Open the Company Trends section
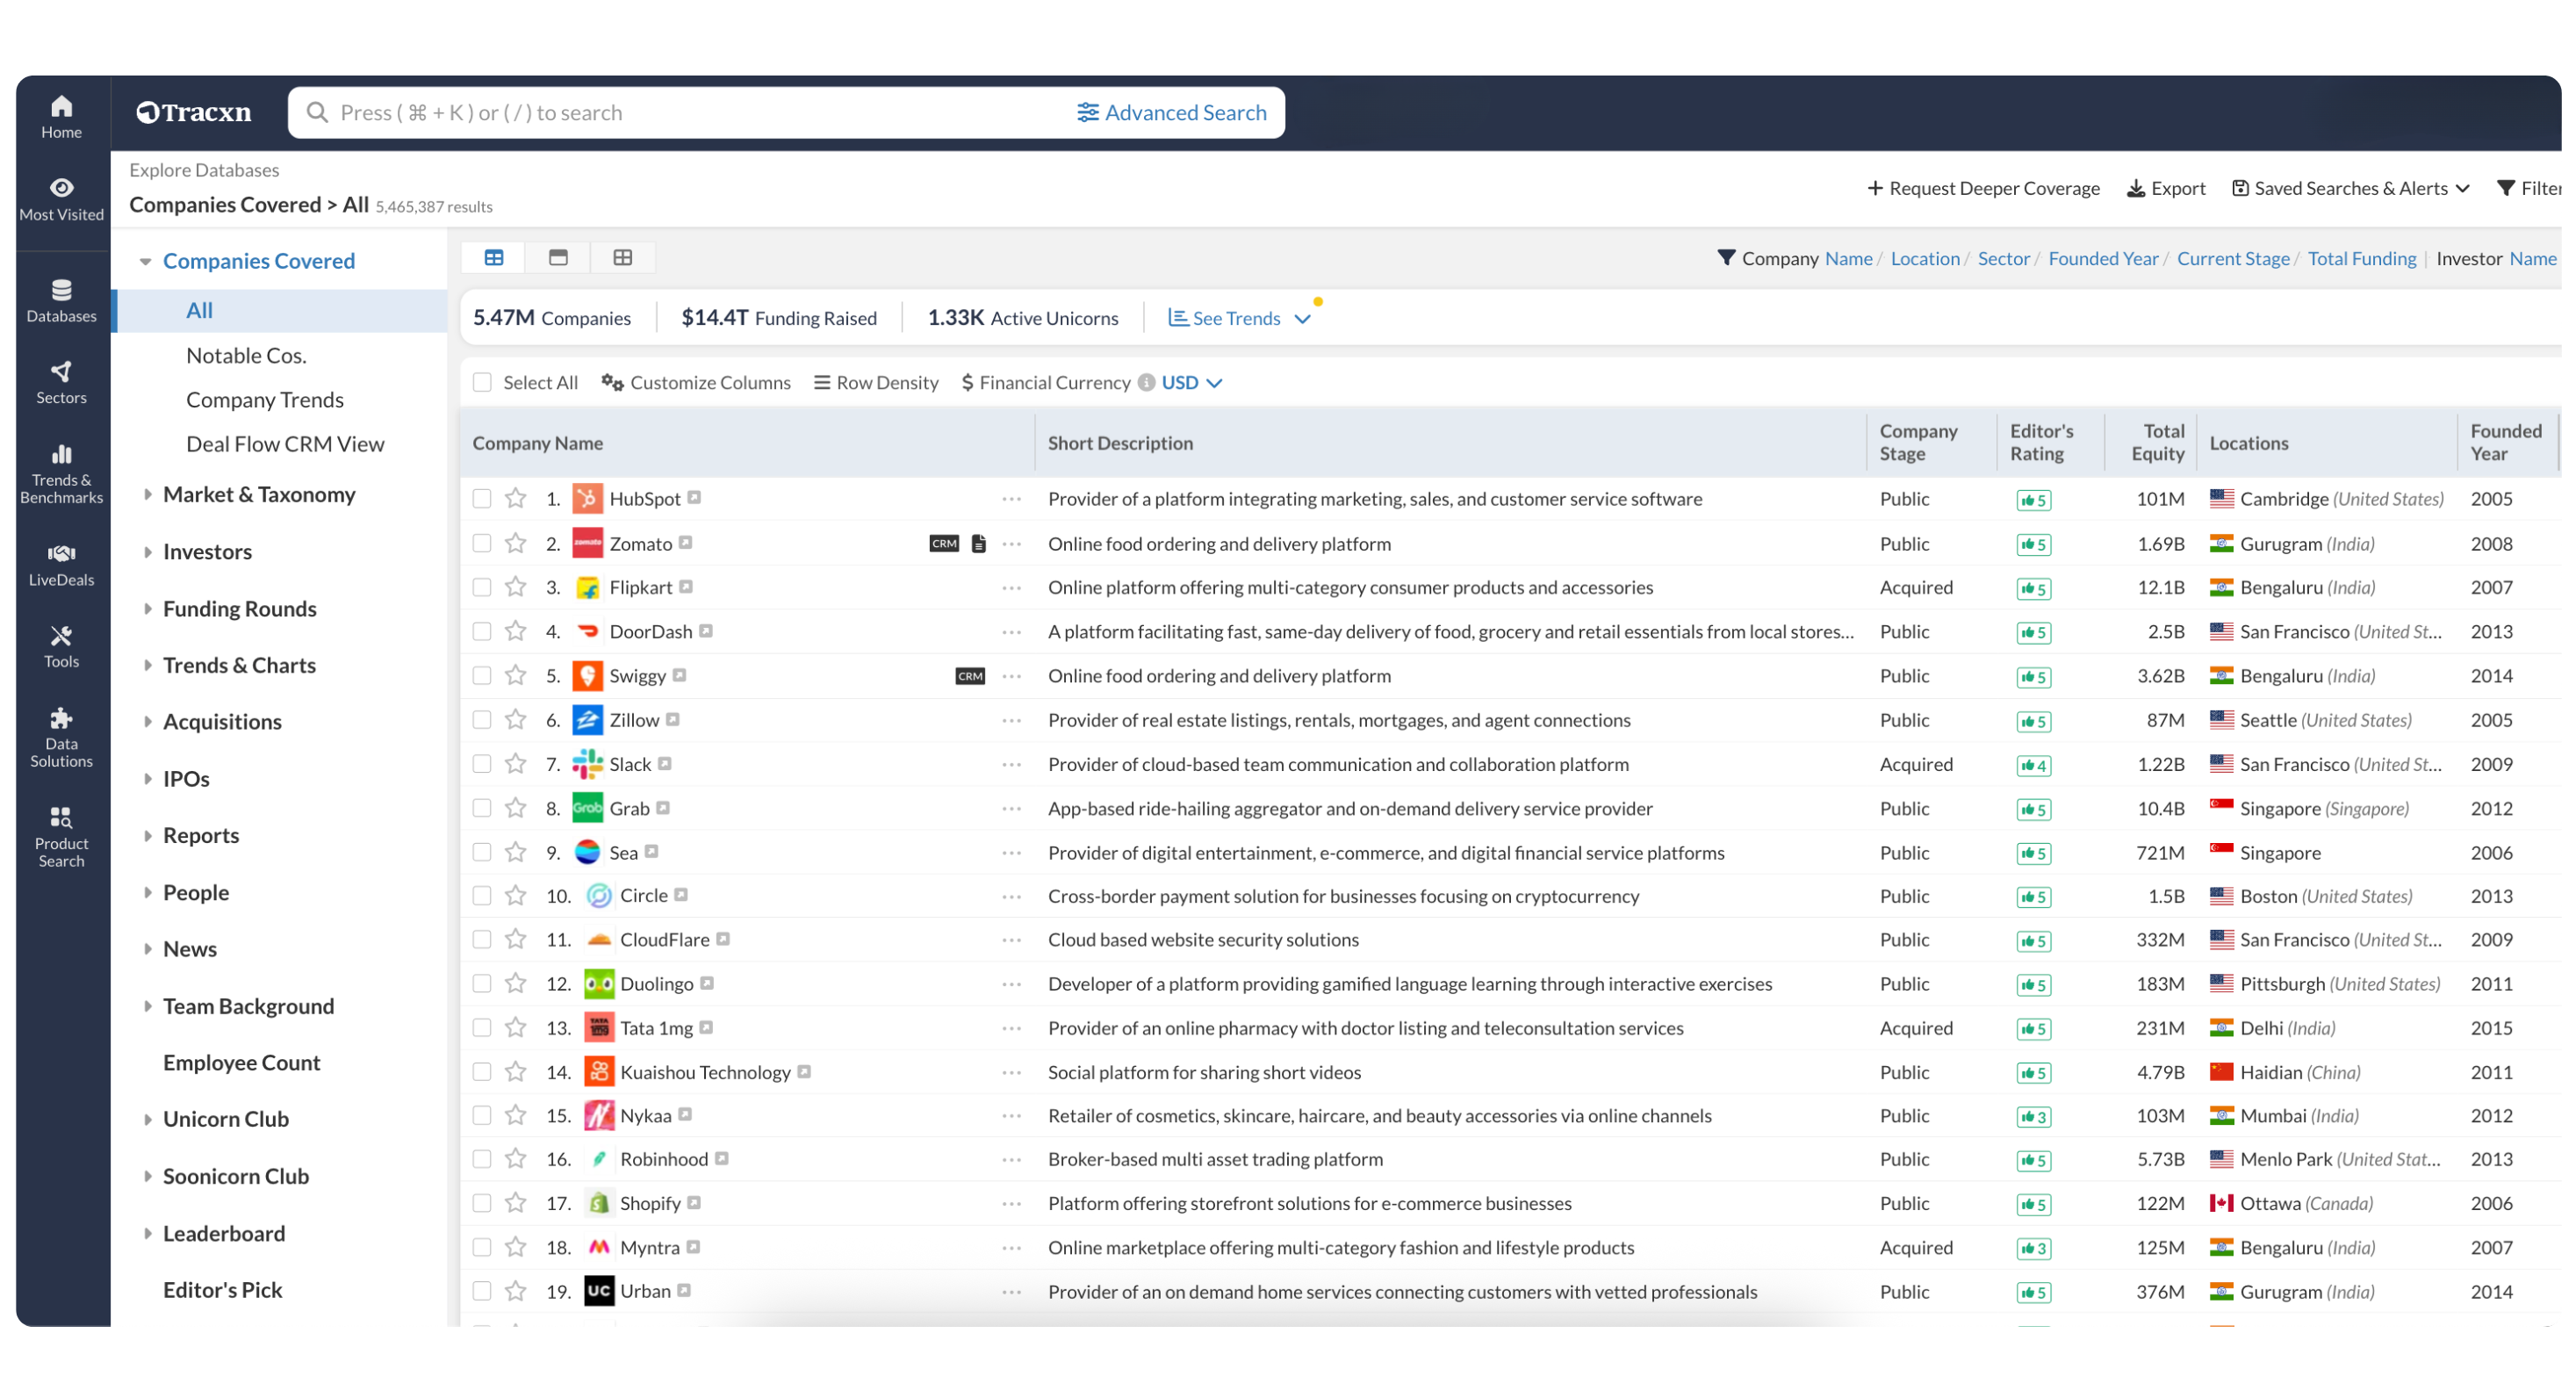Image resolution: width=2576 pixels, height=1398 pixels. click(264, 399)
